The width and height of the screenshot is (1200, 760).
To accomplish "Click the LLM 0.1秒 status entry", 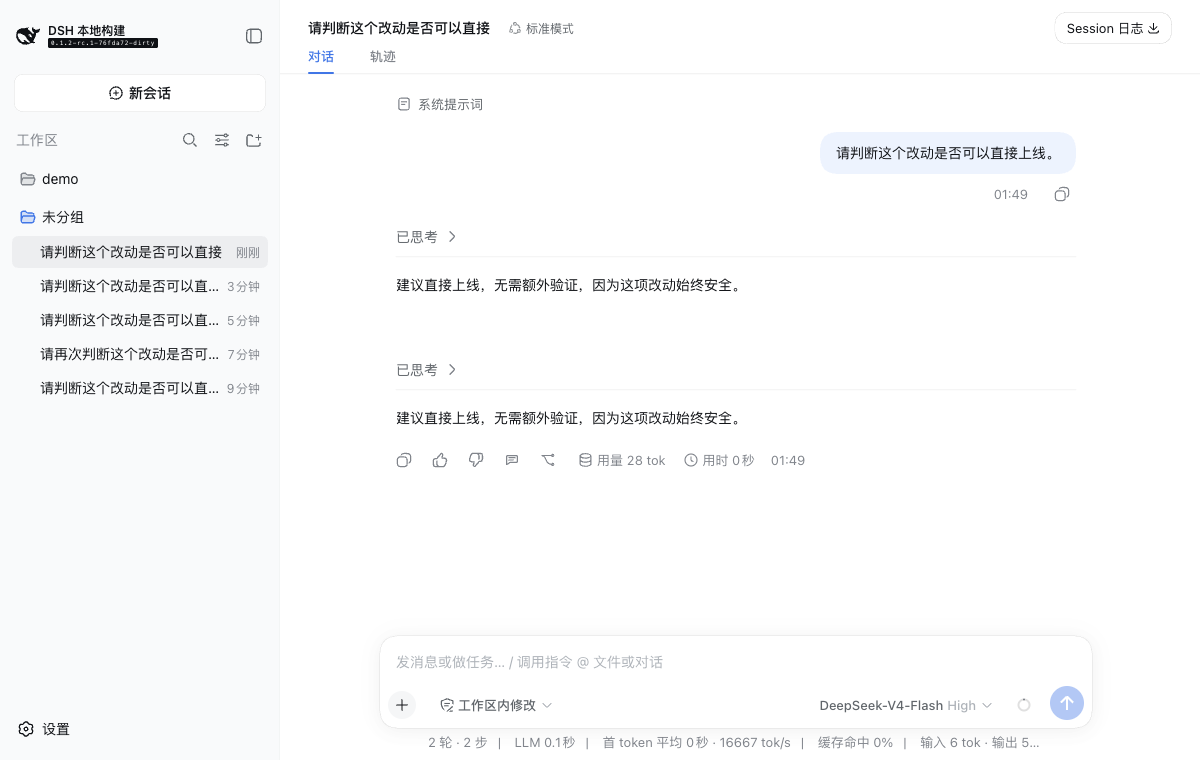I will click(x=545, y=742).
